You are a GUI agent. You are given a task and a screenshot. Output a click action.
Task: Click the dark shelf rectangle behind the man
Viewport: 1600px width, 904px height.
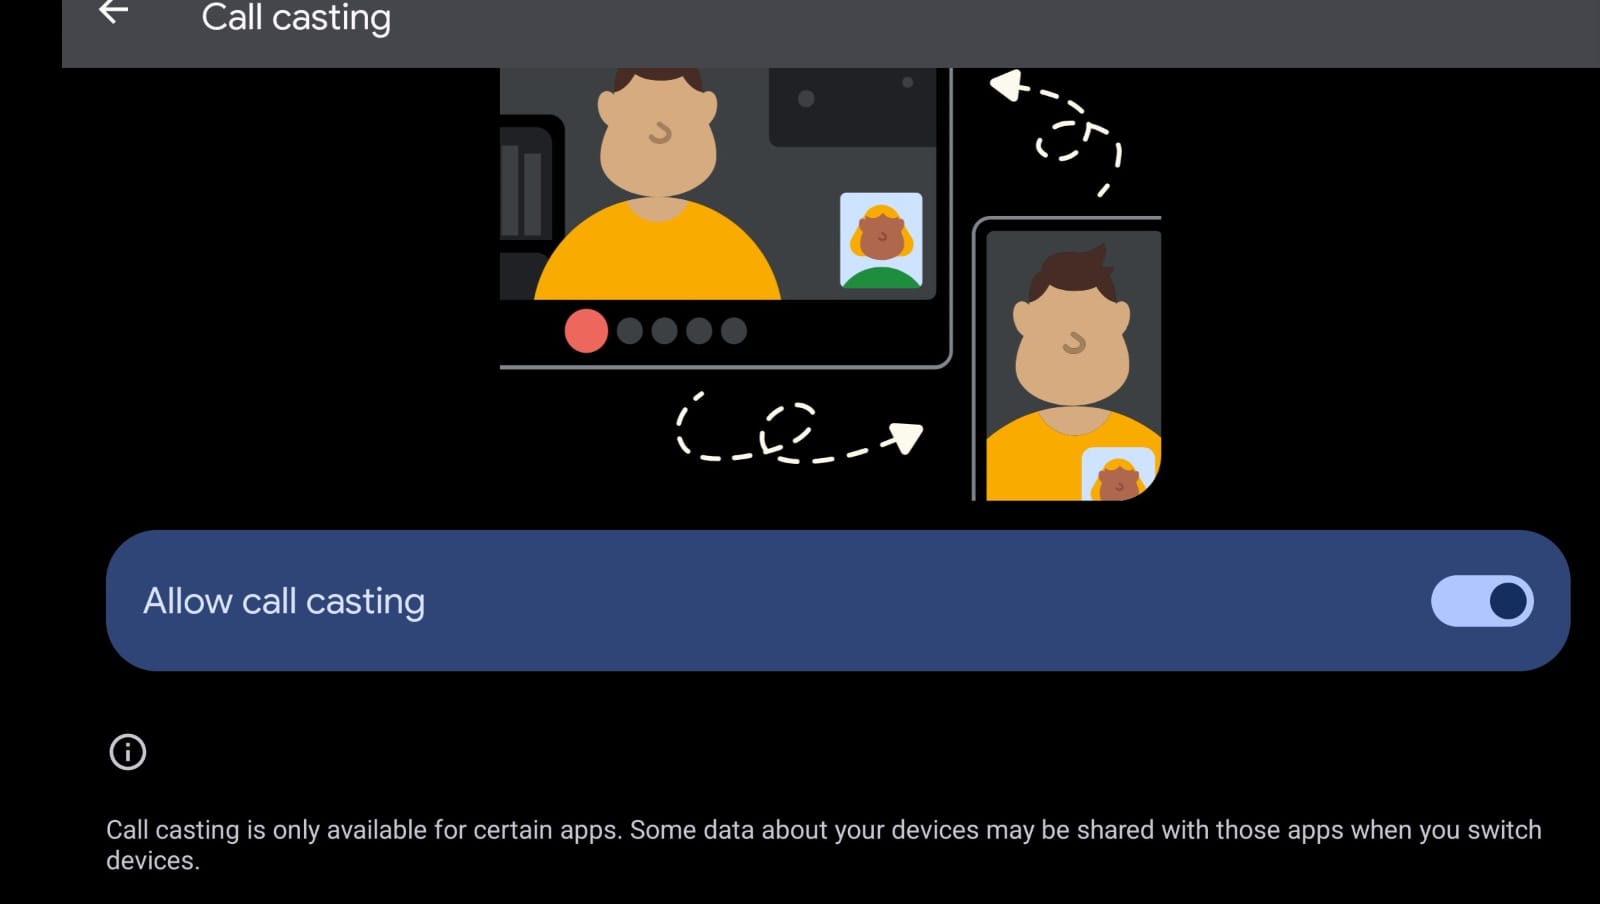click(x=852, y=106)
